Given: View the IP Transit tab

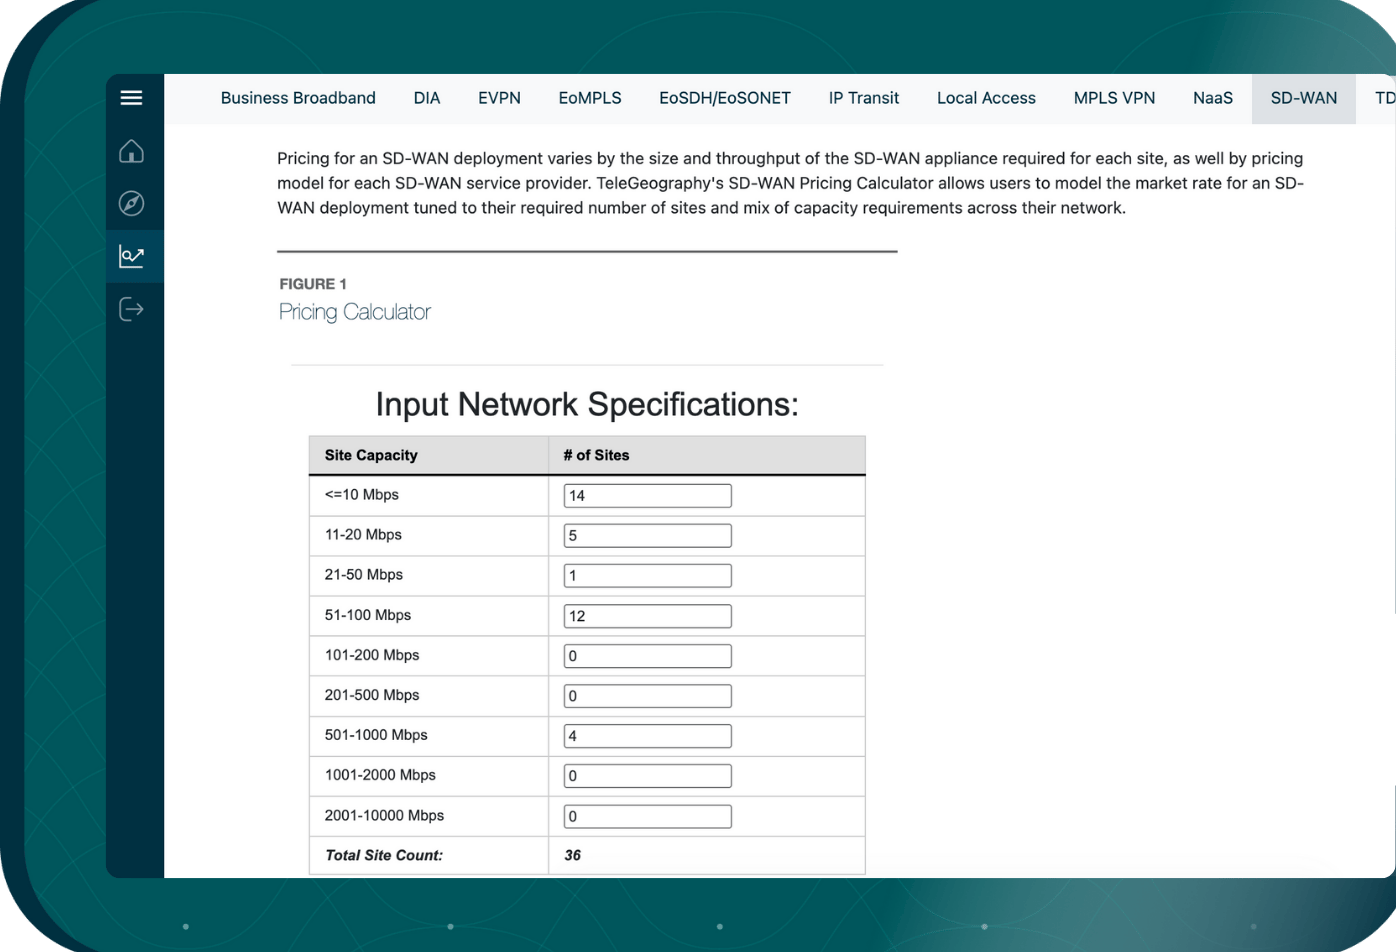Looking at the screenshot, I should coord(863,98).
